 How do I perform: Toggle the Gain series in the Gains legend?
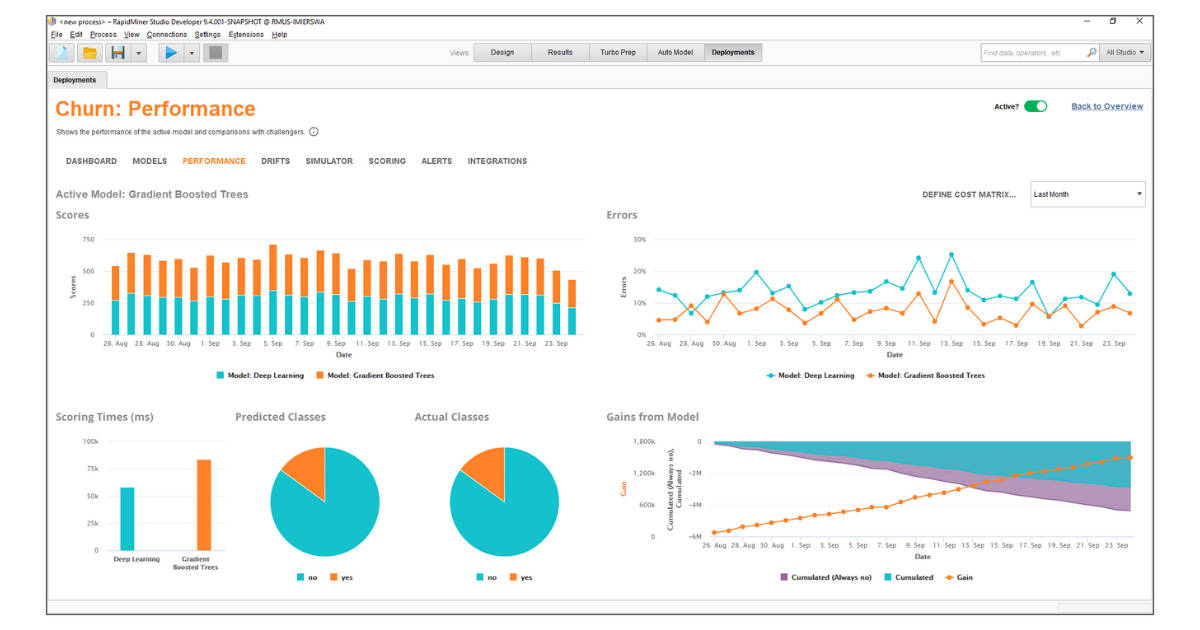(959, 577)
